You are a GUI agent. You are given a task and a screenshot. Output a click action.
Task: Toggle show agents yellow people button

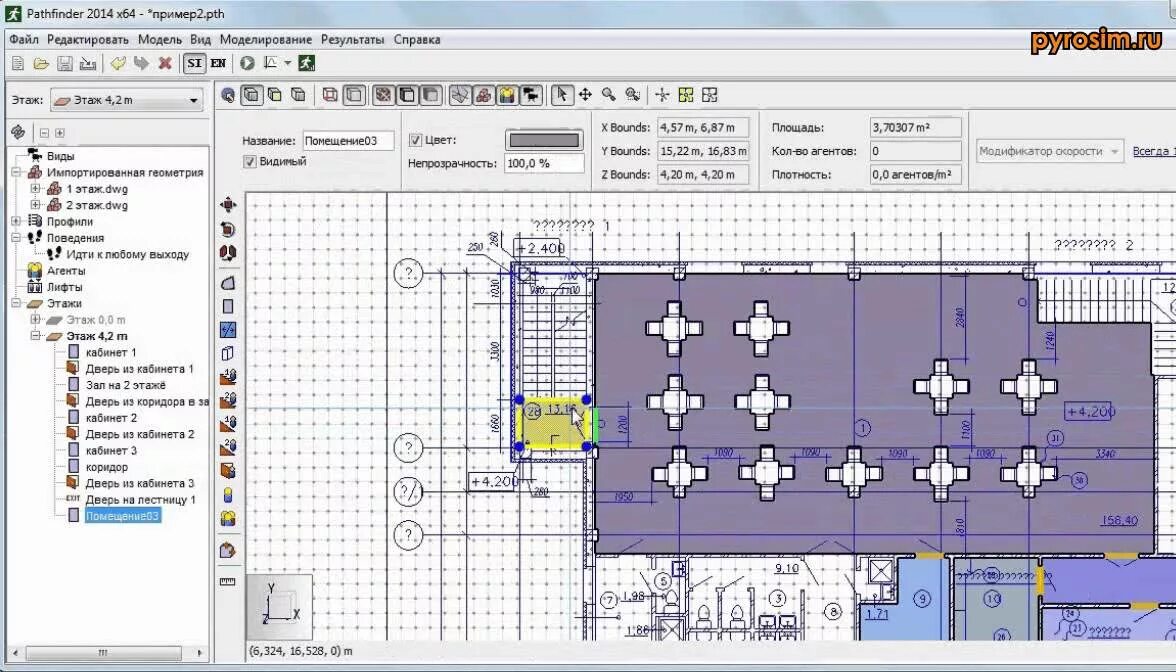click(508, 94)
